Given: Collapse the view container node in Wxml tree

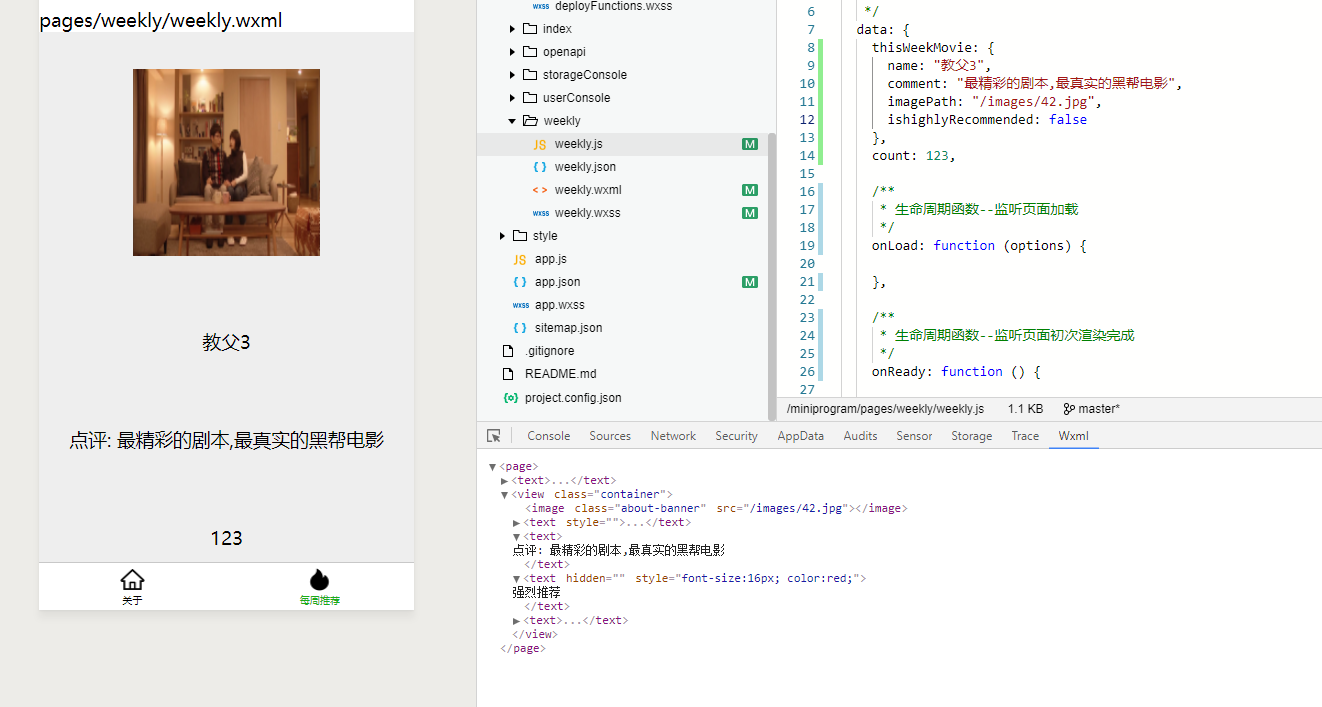Looking at the screenshot, I should point(504,494).
